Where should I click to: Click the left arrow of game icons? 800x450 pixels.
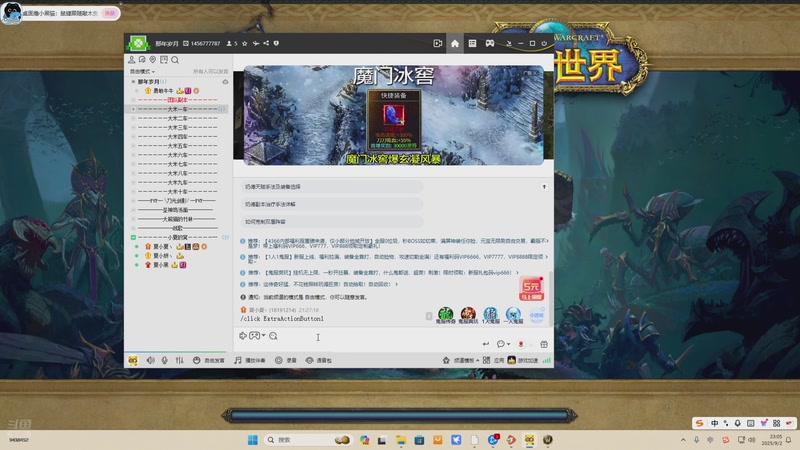tap(429, 316)
